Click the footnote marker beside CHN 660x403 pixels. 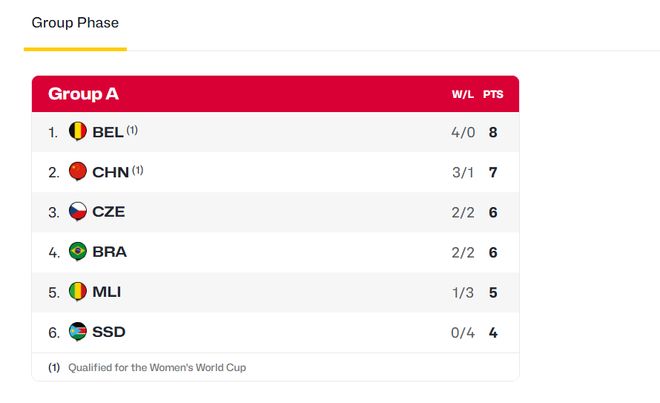point(138,169)
